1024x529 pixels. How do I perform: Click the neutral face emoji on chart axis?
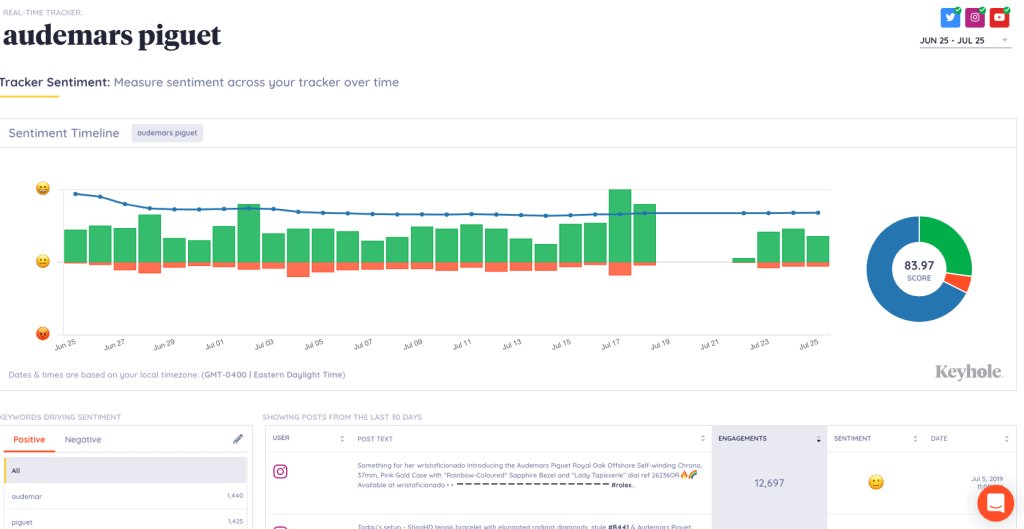pyautogui.click(x=42, y=262)
